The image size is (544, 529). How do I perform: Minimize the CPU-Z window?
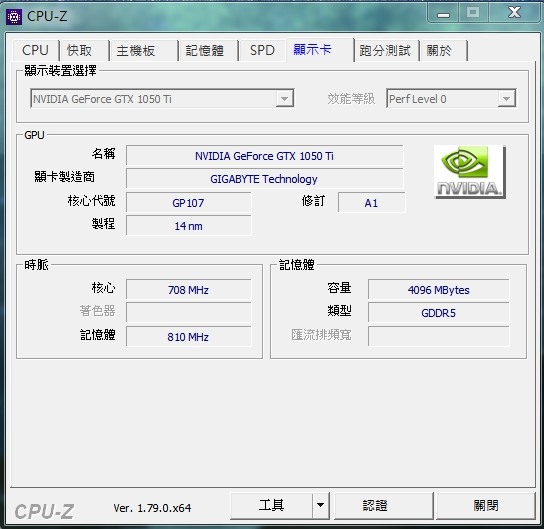pos(443,14)
